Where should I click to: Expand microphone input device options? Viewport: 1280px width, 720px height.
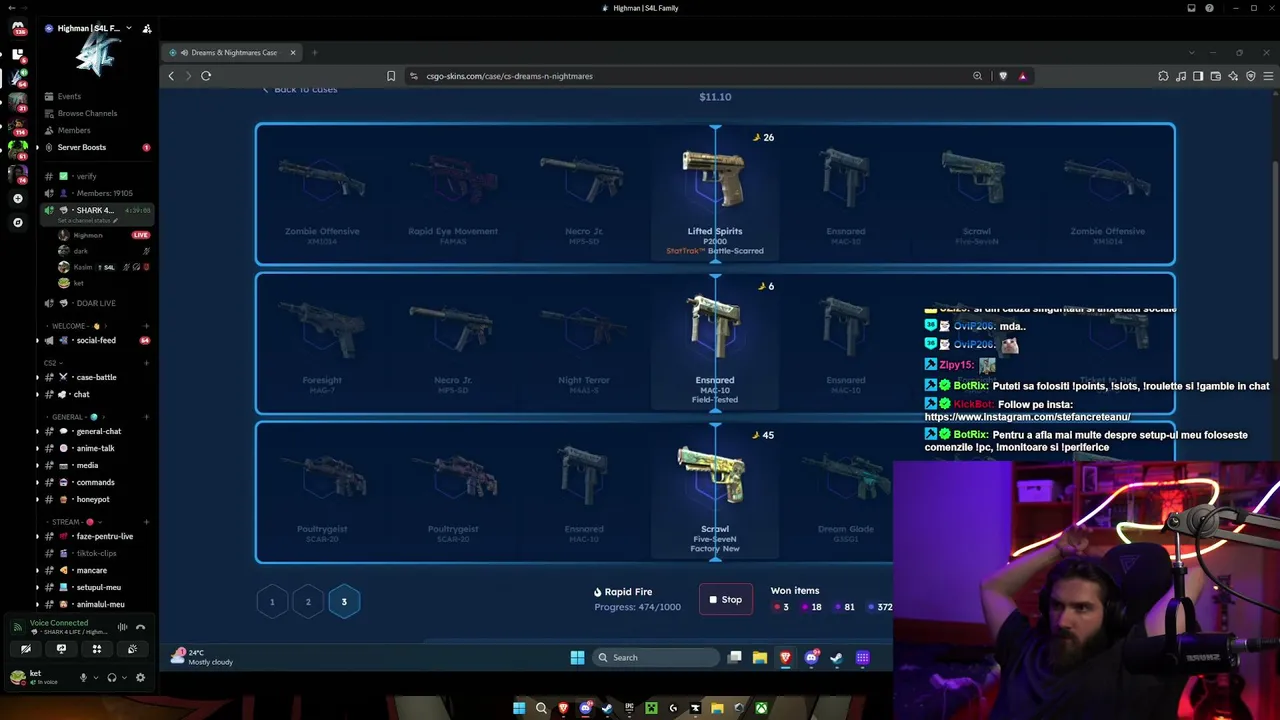(96, 677)
